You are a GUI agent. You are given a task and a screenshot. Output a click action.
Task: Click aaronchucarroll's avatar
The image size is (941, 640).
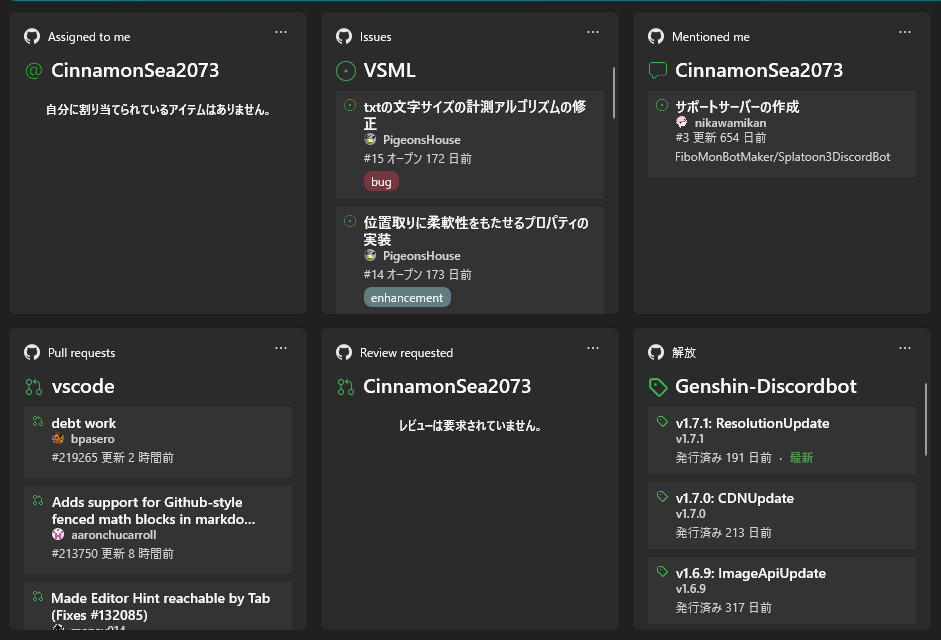pos(58,534)
